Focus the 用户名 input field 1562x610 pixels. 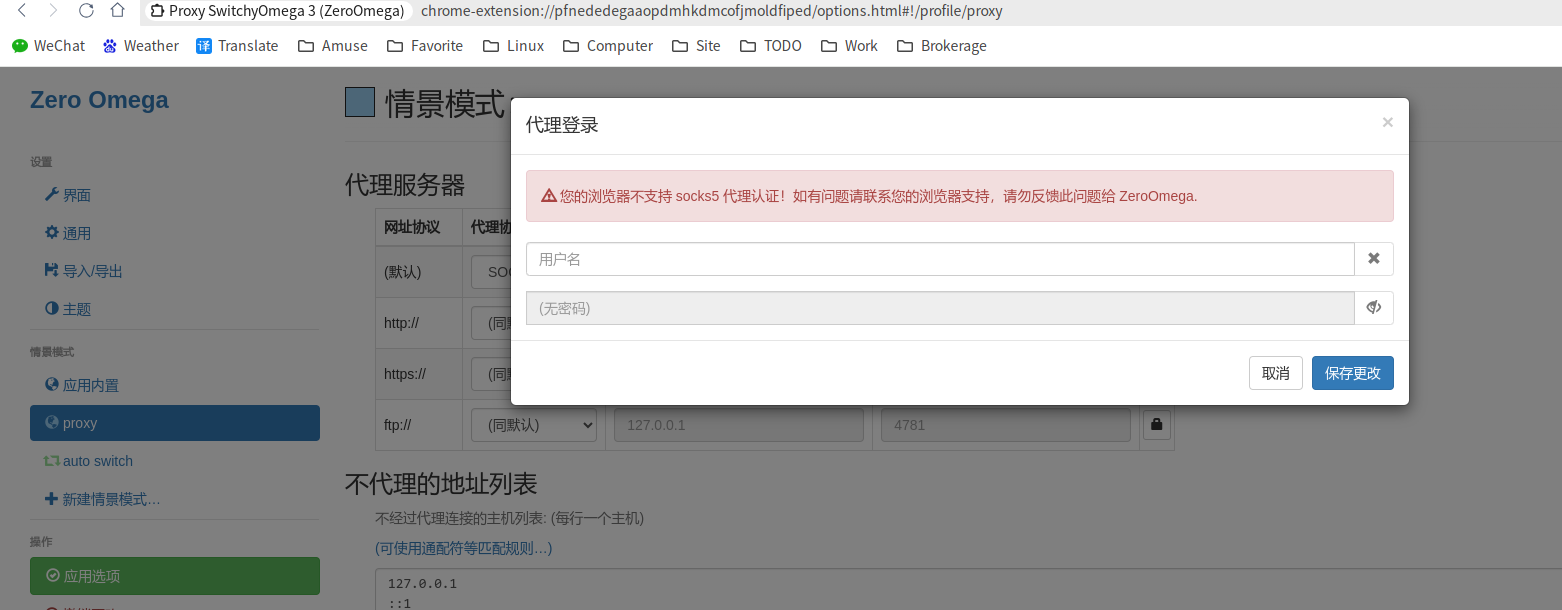pos(940,259)
